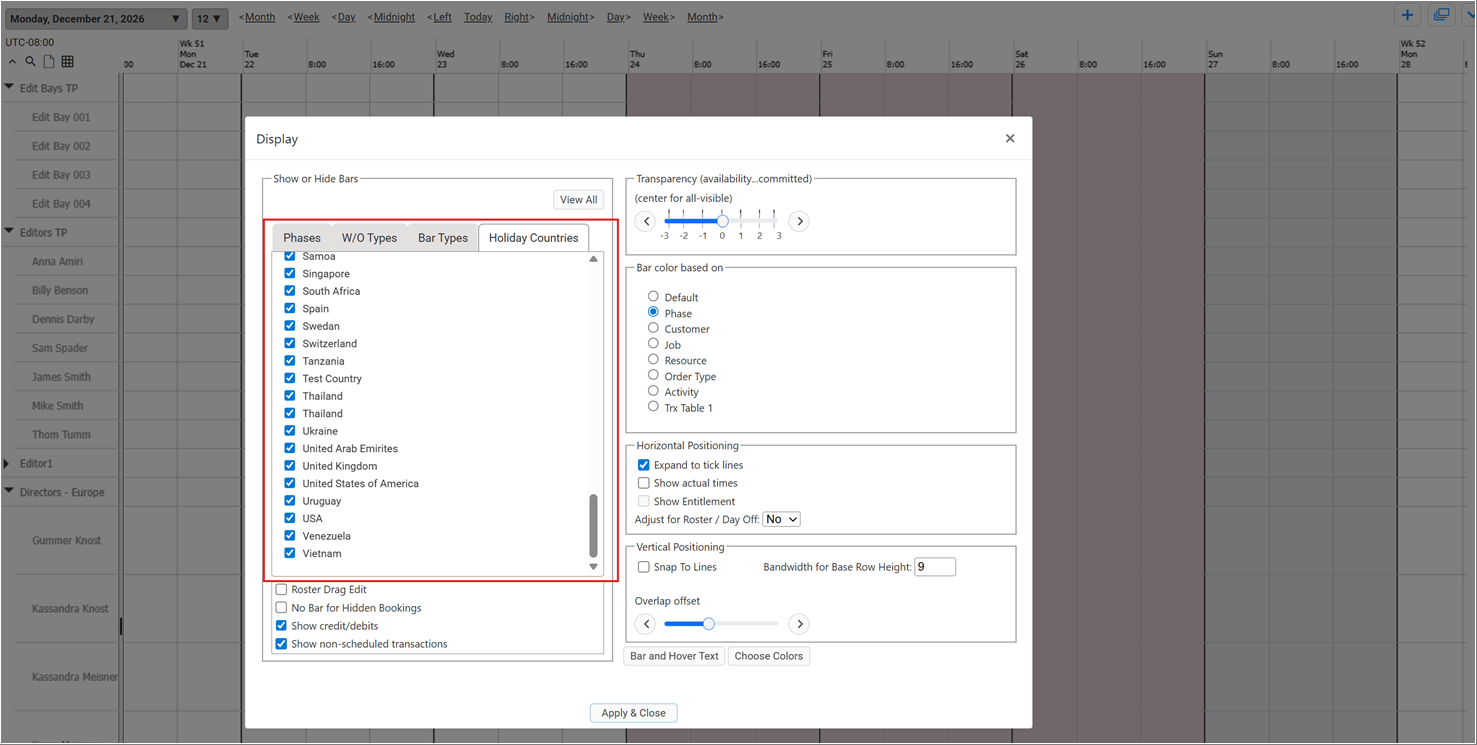Click the country list's scroll up arrow
The width and height of the screenshot is (1477, 745).
pyautogui.click(x=593, y=259)
